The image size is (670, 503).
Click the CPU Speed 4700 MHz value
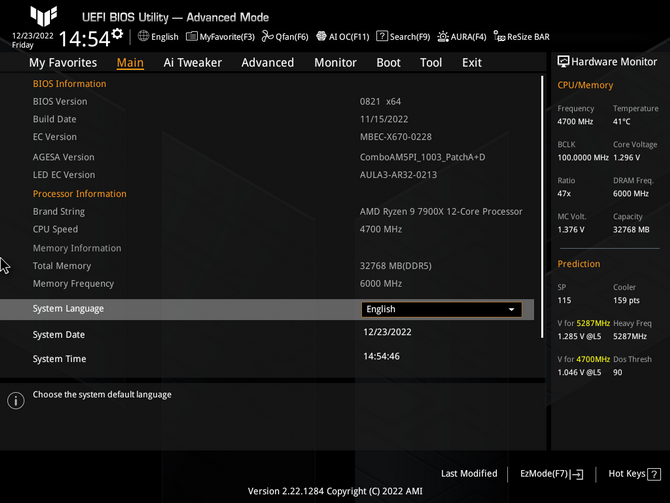380,229
